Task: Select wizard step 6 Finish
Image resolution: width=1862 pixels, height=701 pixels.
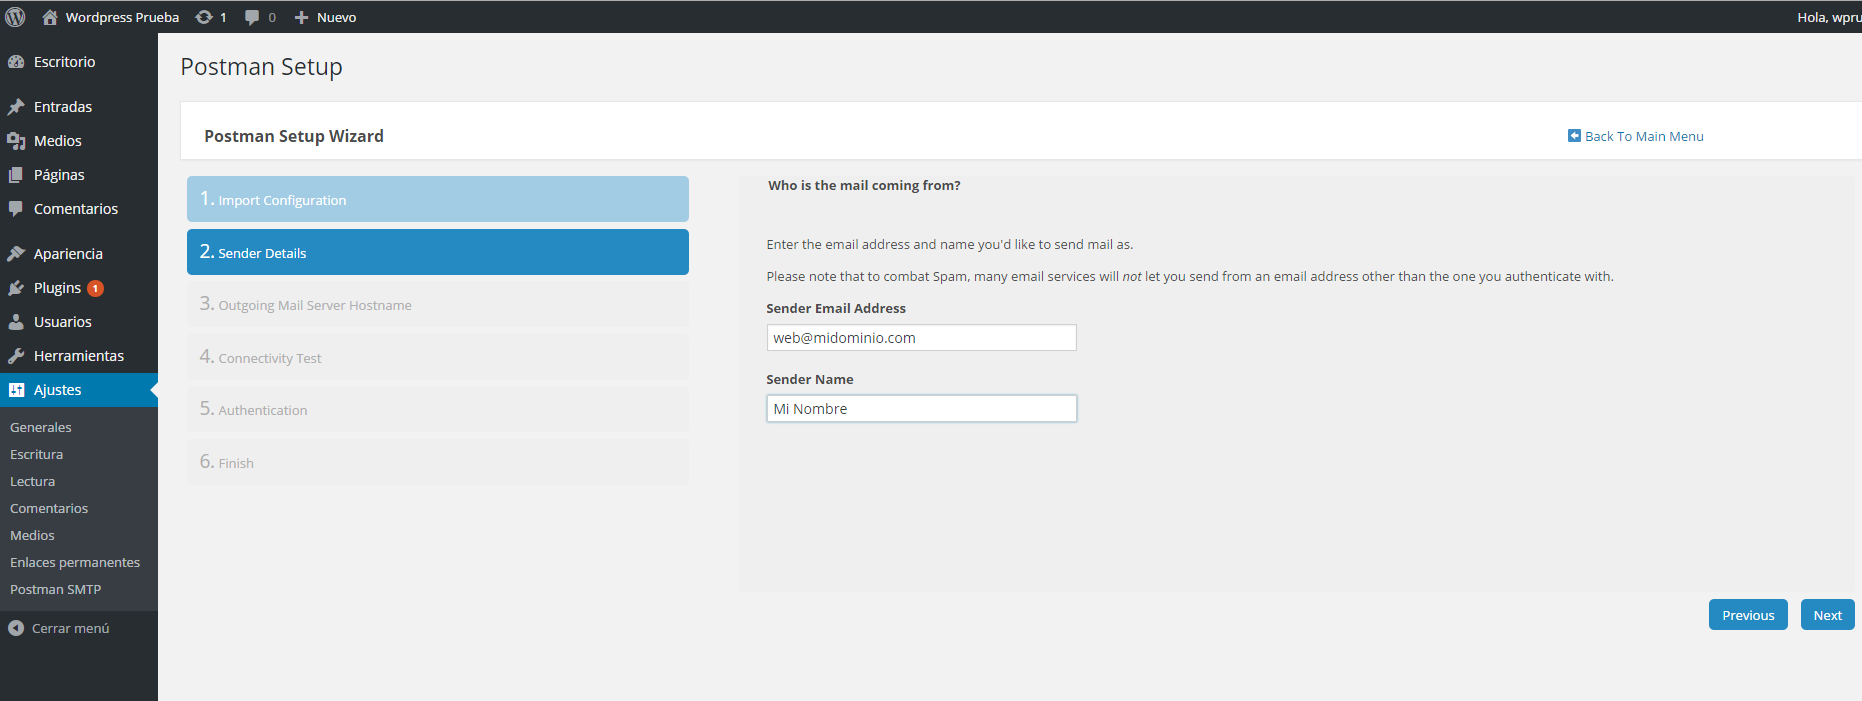Action: (x=438, y=462)
